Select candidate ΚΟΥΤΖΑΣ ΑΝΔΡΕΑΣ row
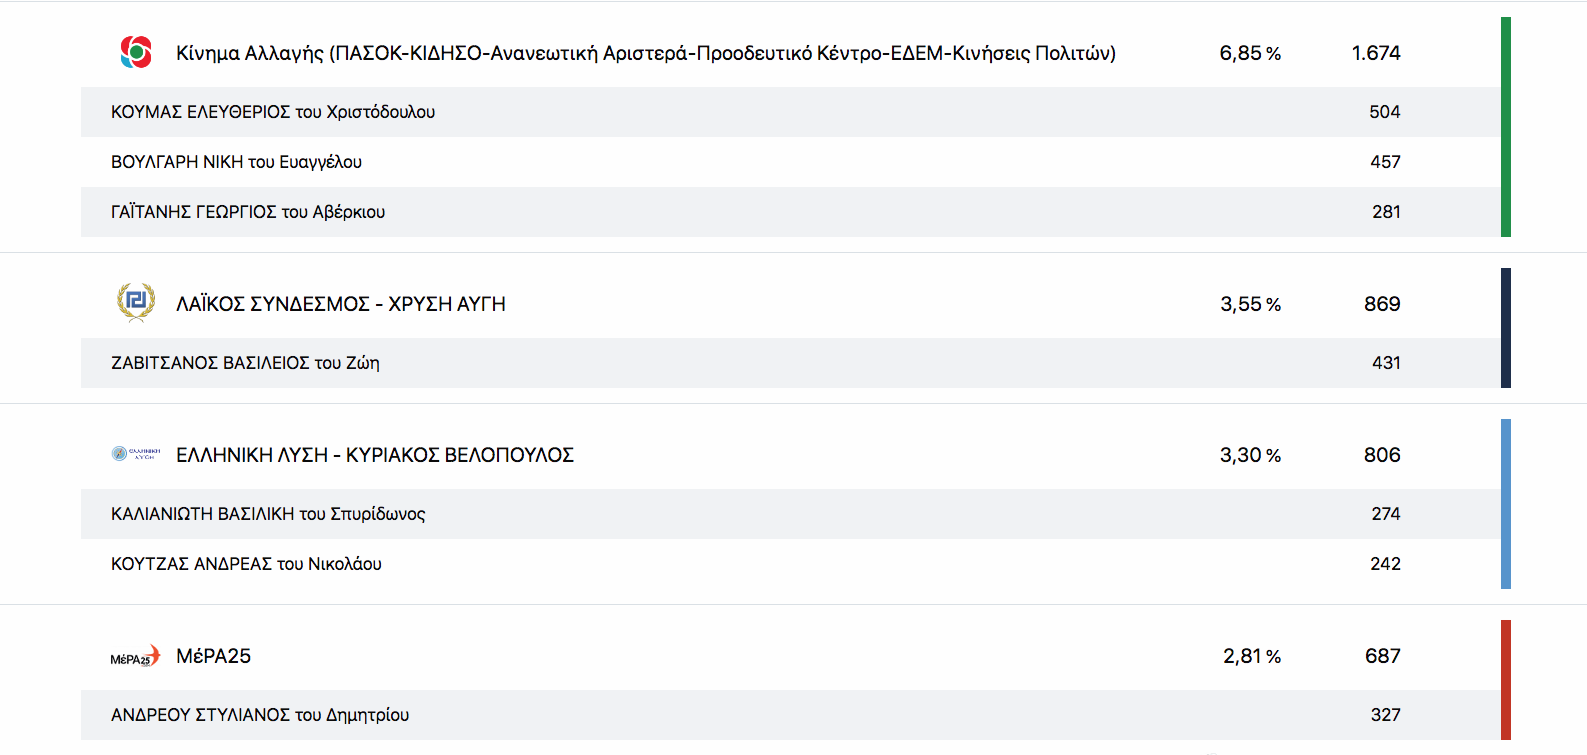 click(246, 564)
